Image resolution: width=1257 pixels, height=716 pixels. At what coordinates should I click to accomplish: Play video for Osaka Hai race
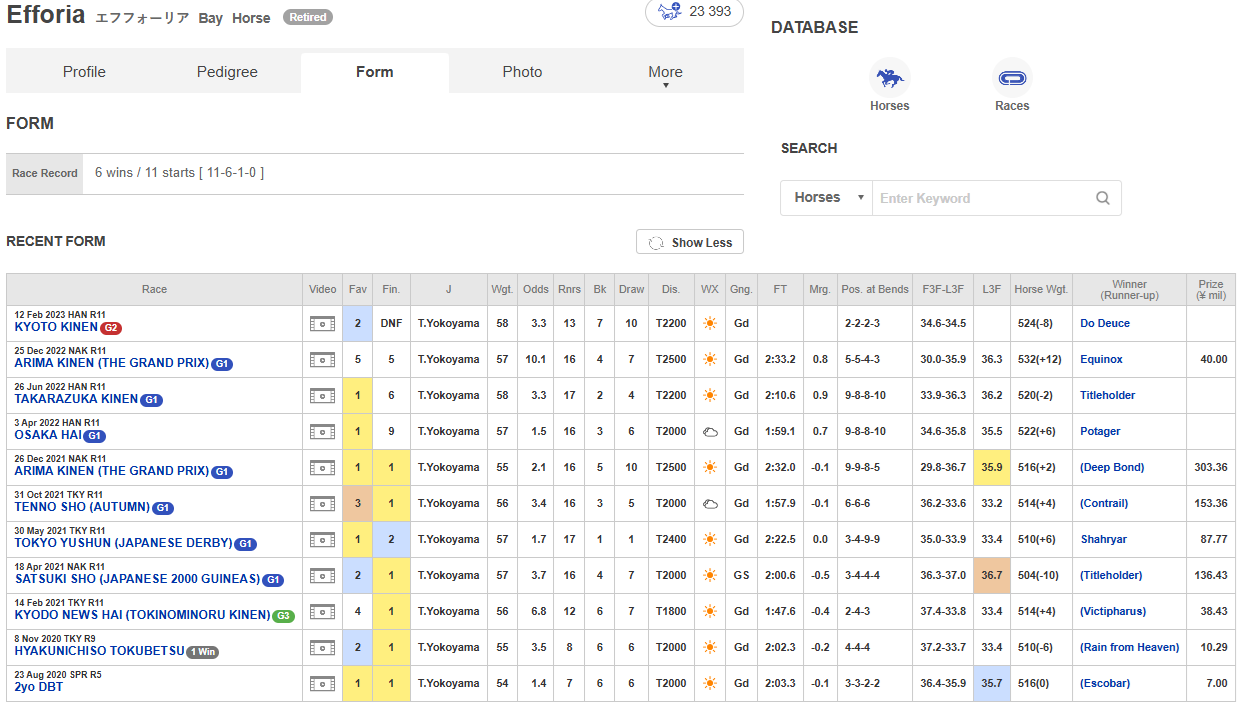coord(322,432)
